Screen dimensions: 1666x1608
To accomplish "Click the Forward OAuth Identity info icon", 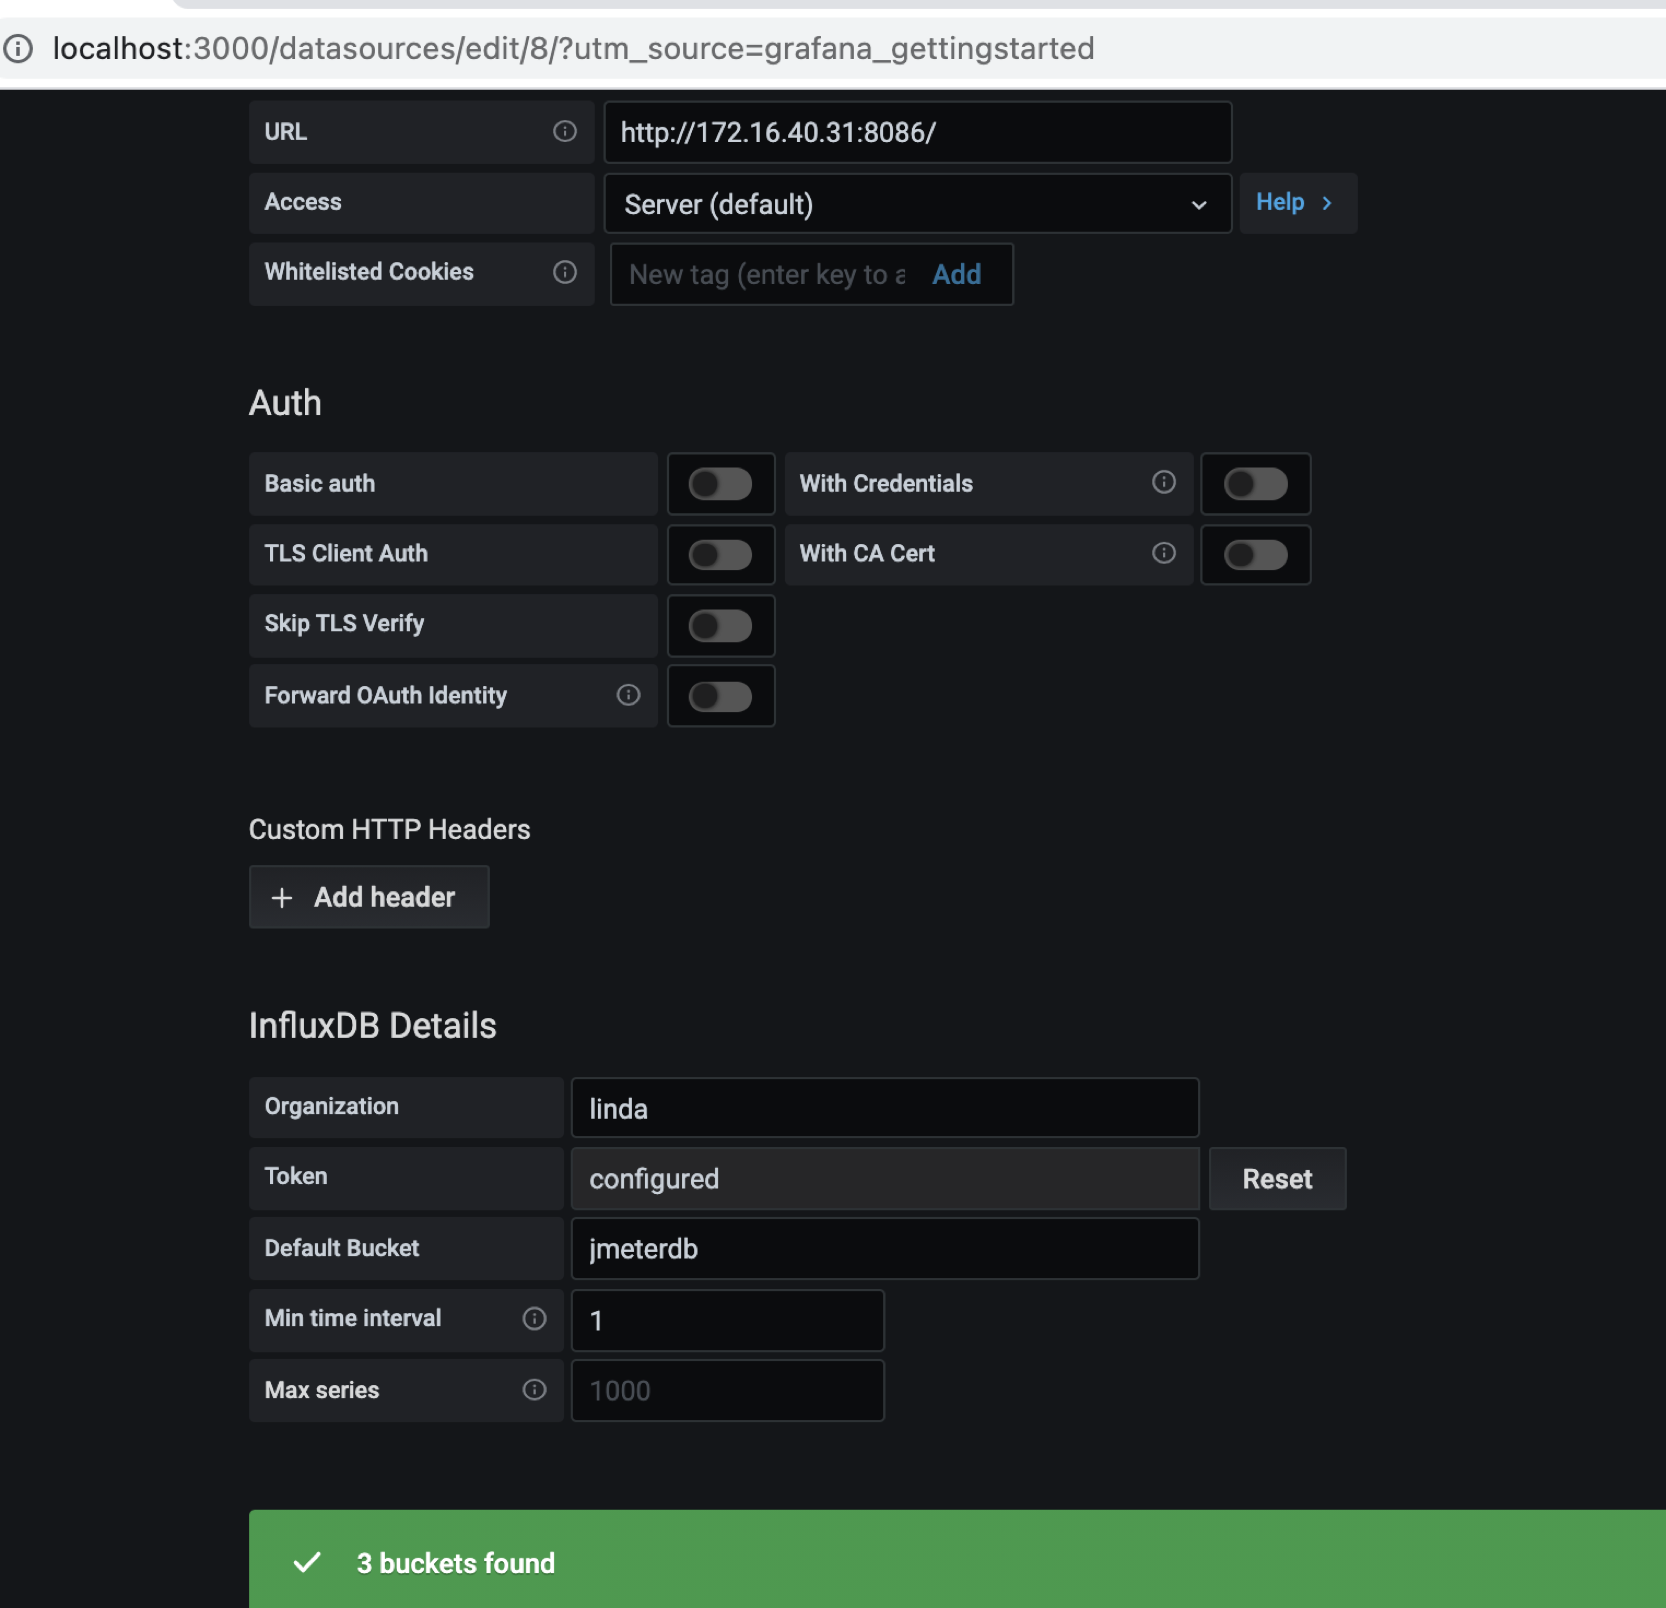I will click(x=628, y=695).
